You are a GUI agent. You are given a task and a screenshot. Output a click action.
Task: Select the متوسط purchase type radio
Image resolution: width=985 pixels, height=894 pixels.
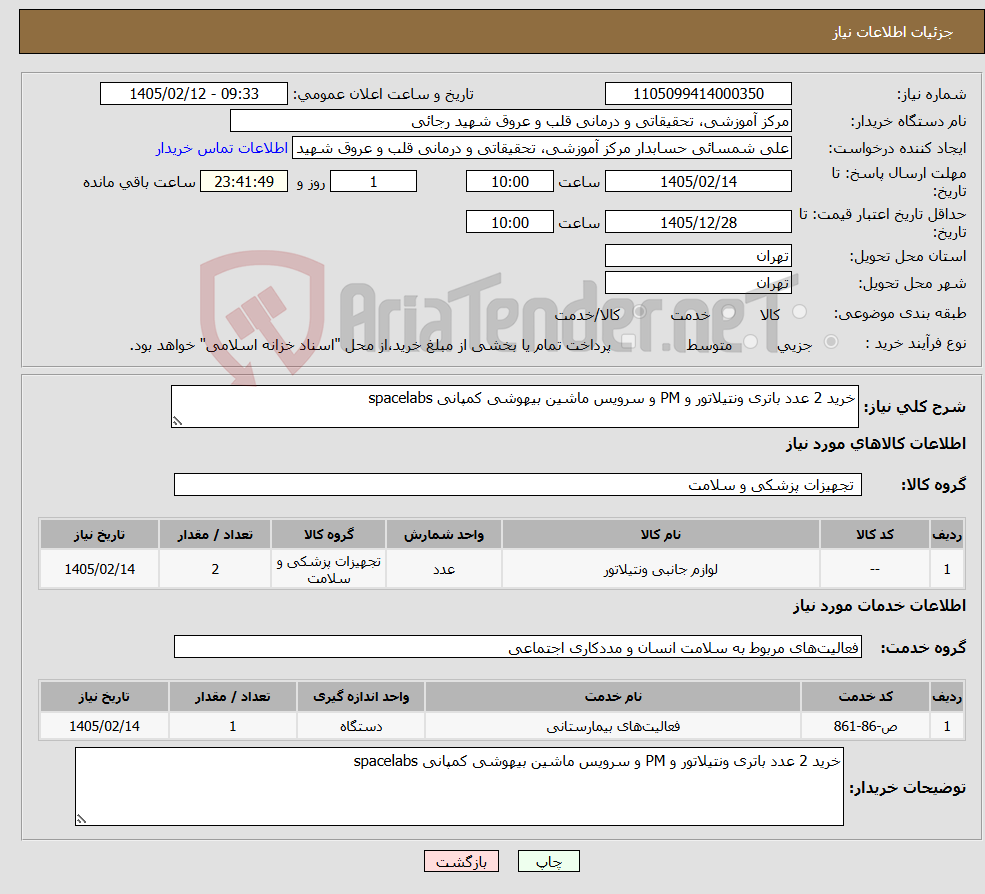[750, 342]
